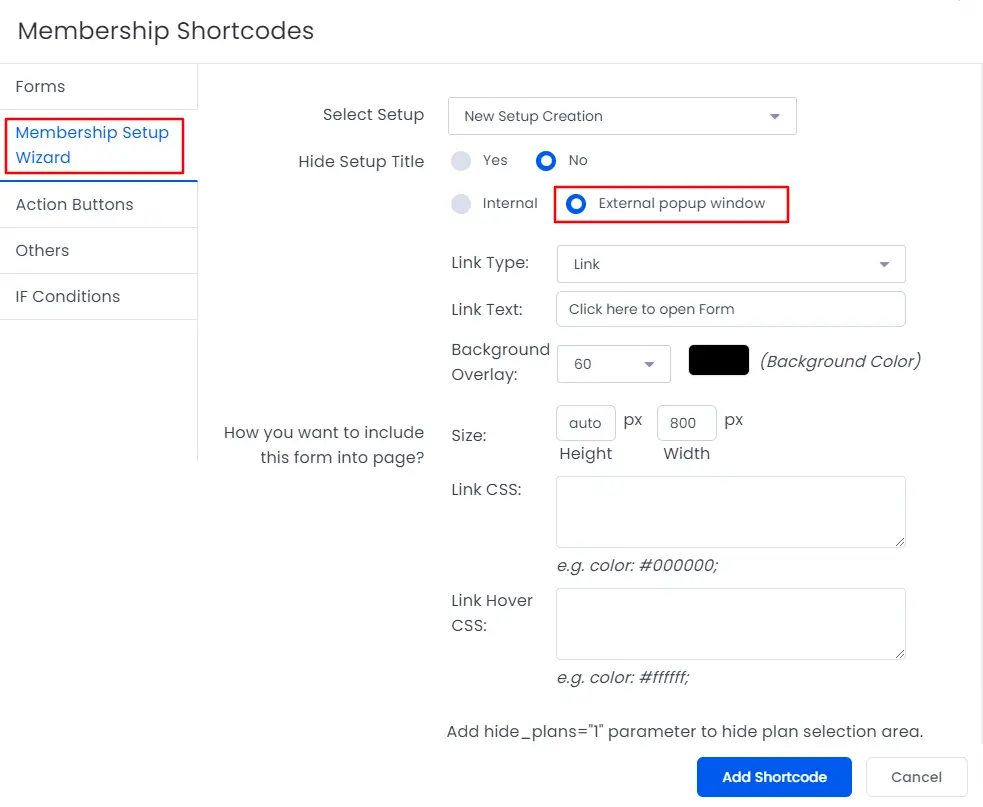
Task: Click the Background Overlay dropdown arrow
Action: 649,364
